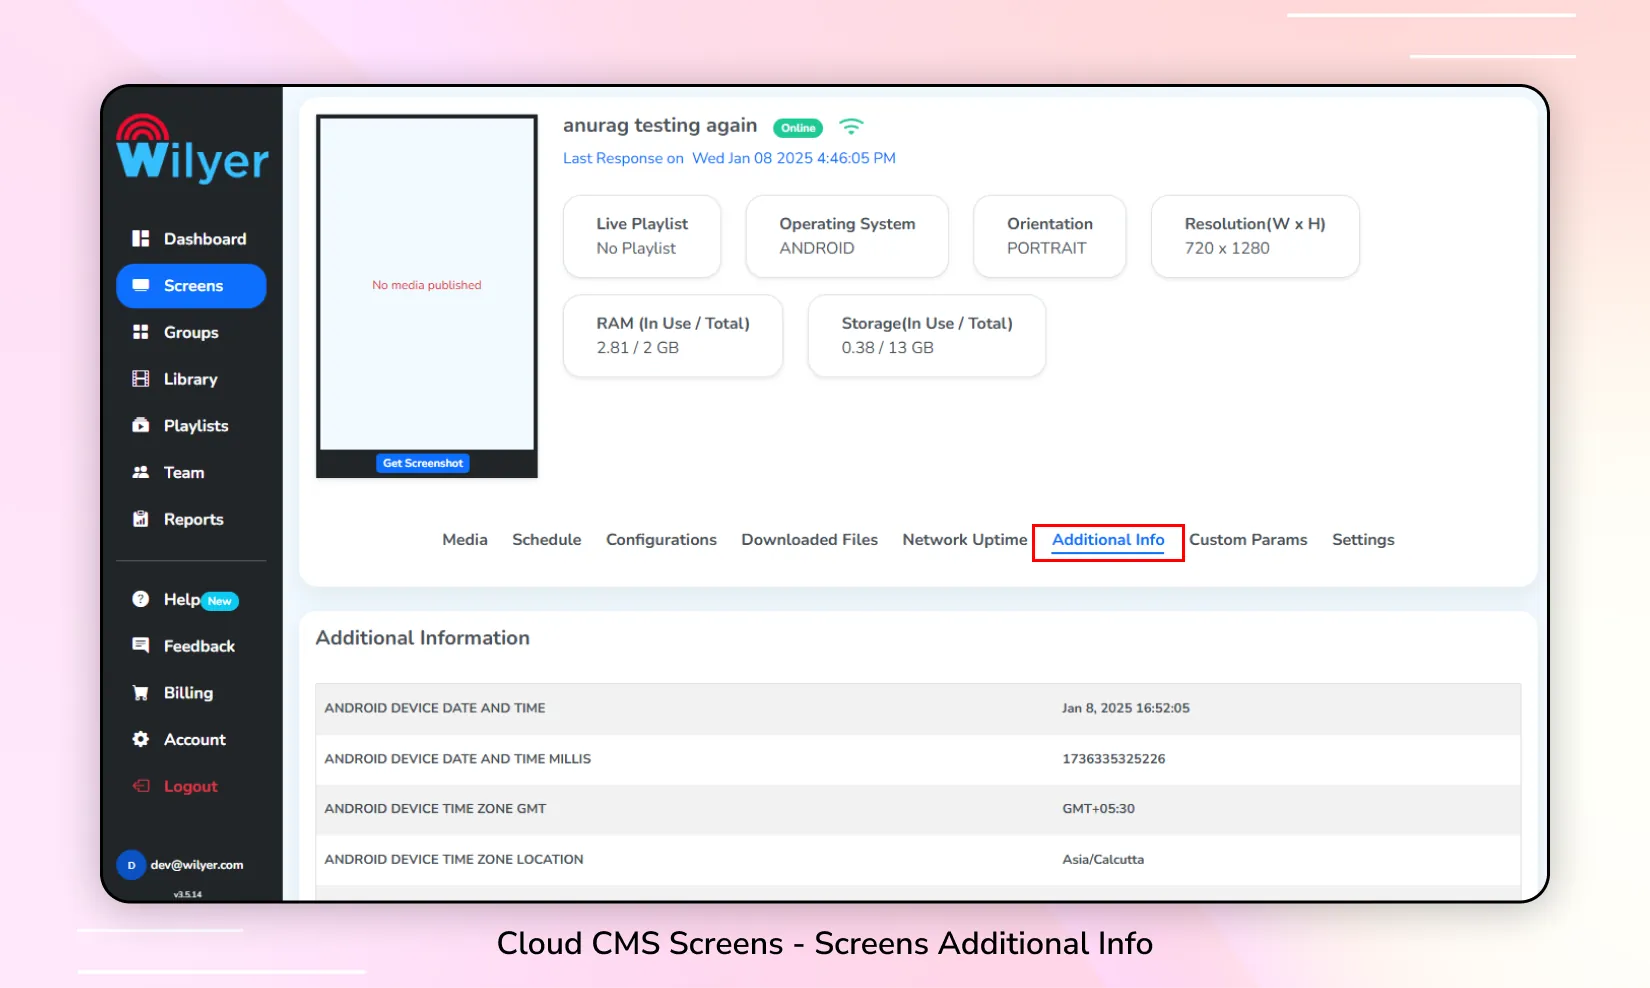1650x988 pixels.
Task: Click the Last Response timestamp text
Action: click(x=729, y=158)
